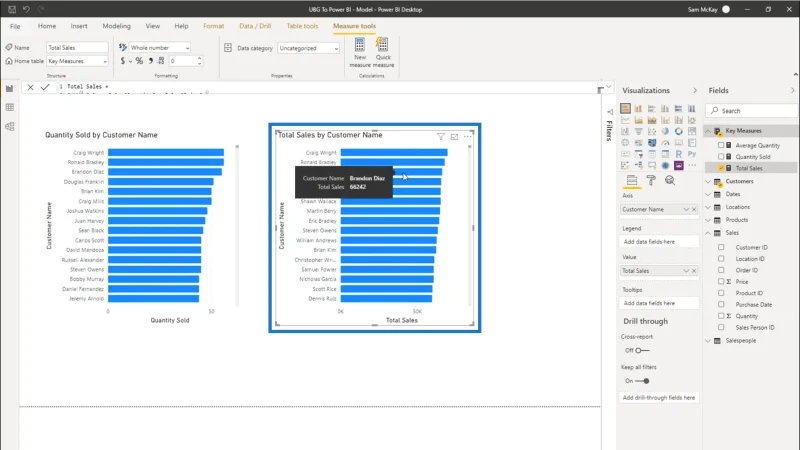The image size is (800, 450).
Task: Open the Table tools tab
Action: pyautogui.click(x=302, y=26)
